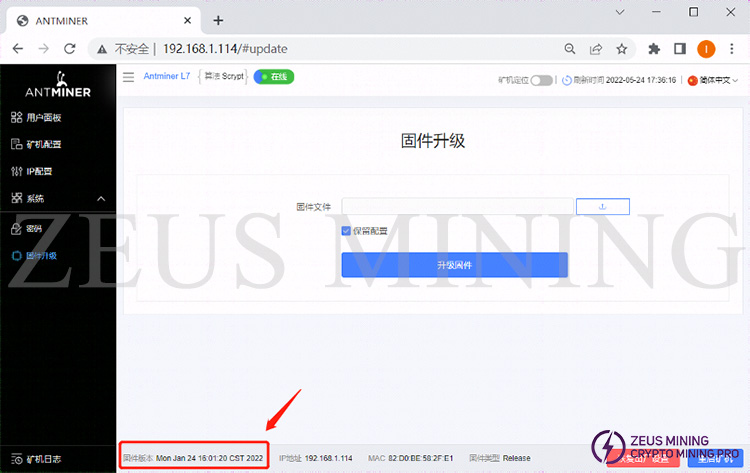This screenshot has height=473, width=750.
Task: Open the browser extensions puzzle icon
Action: (654, 49)
